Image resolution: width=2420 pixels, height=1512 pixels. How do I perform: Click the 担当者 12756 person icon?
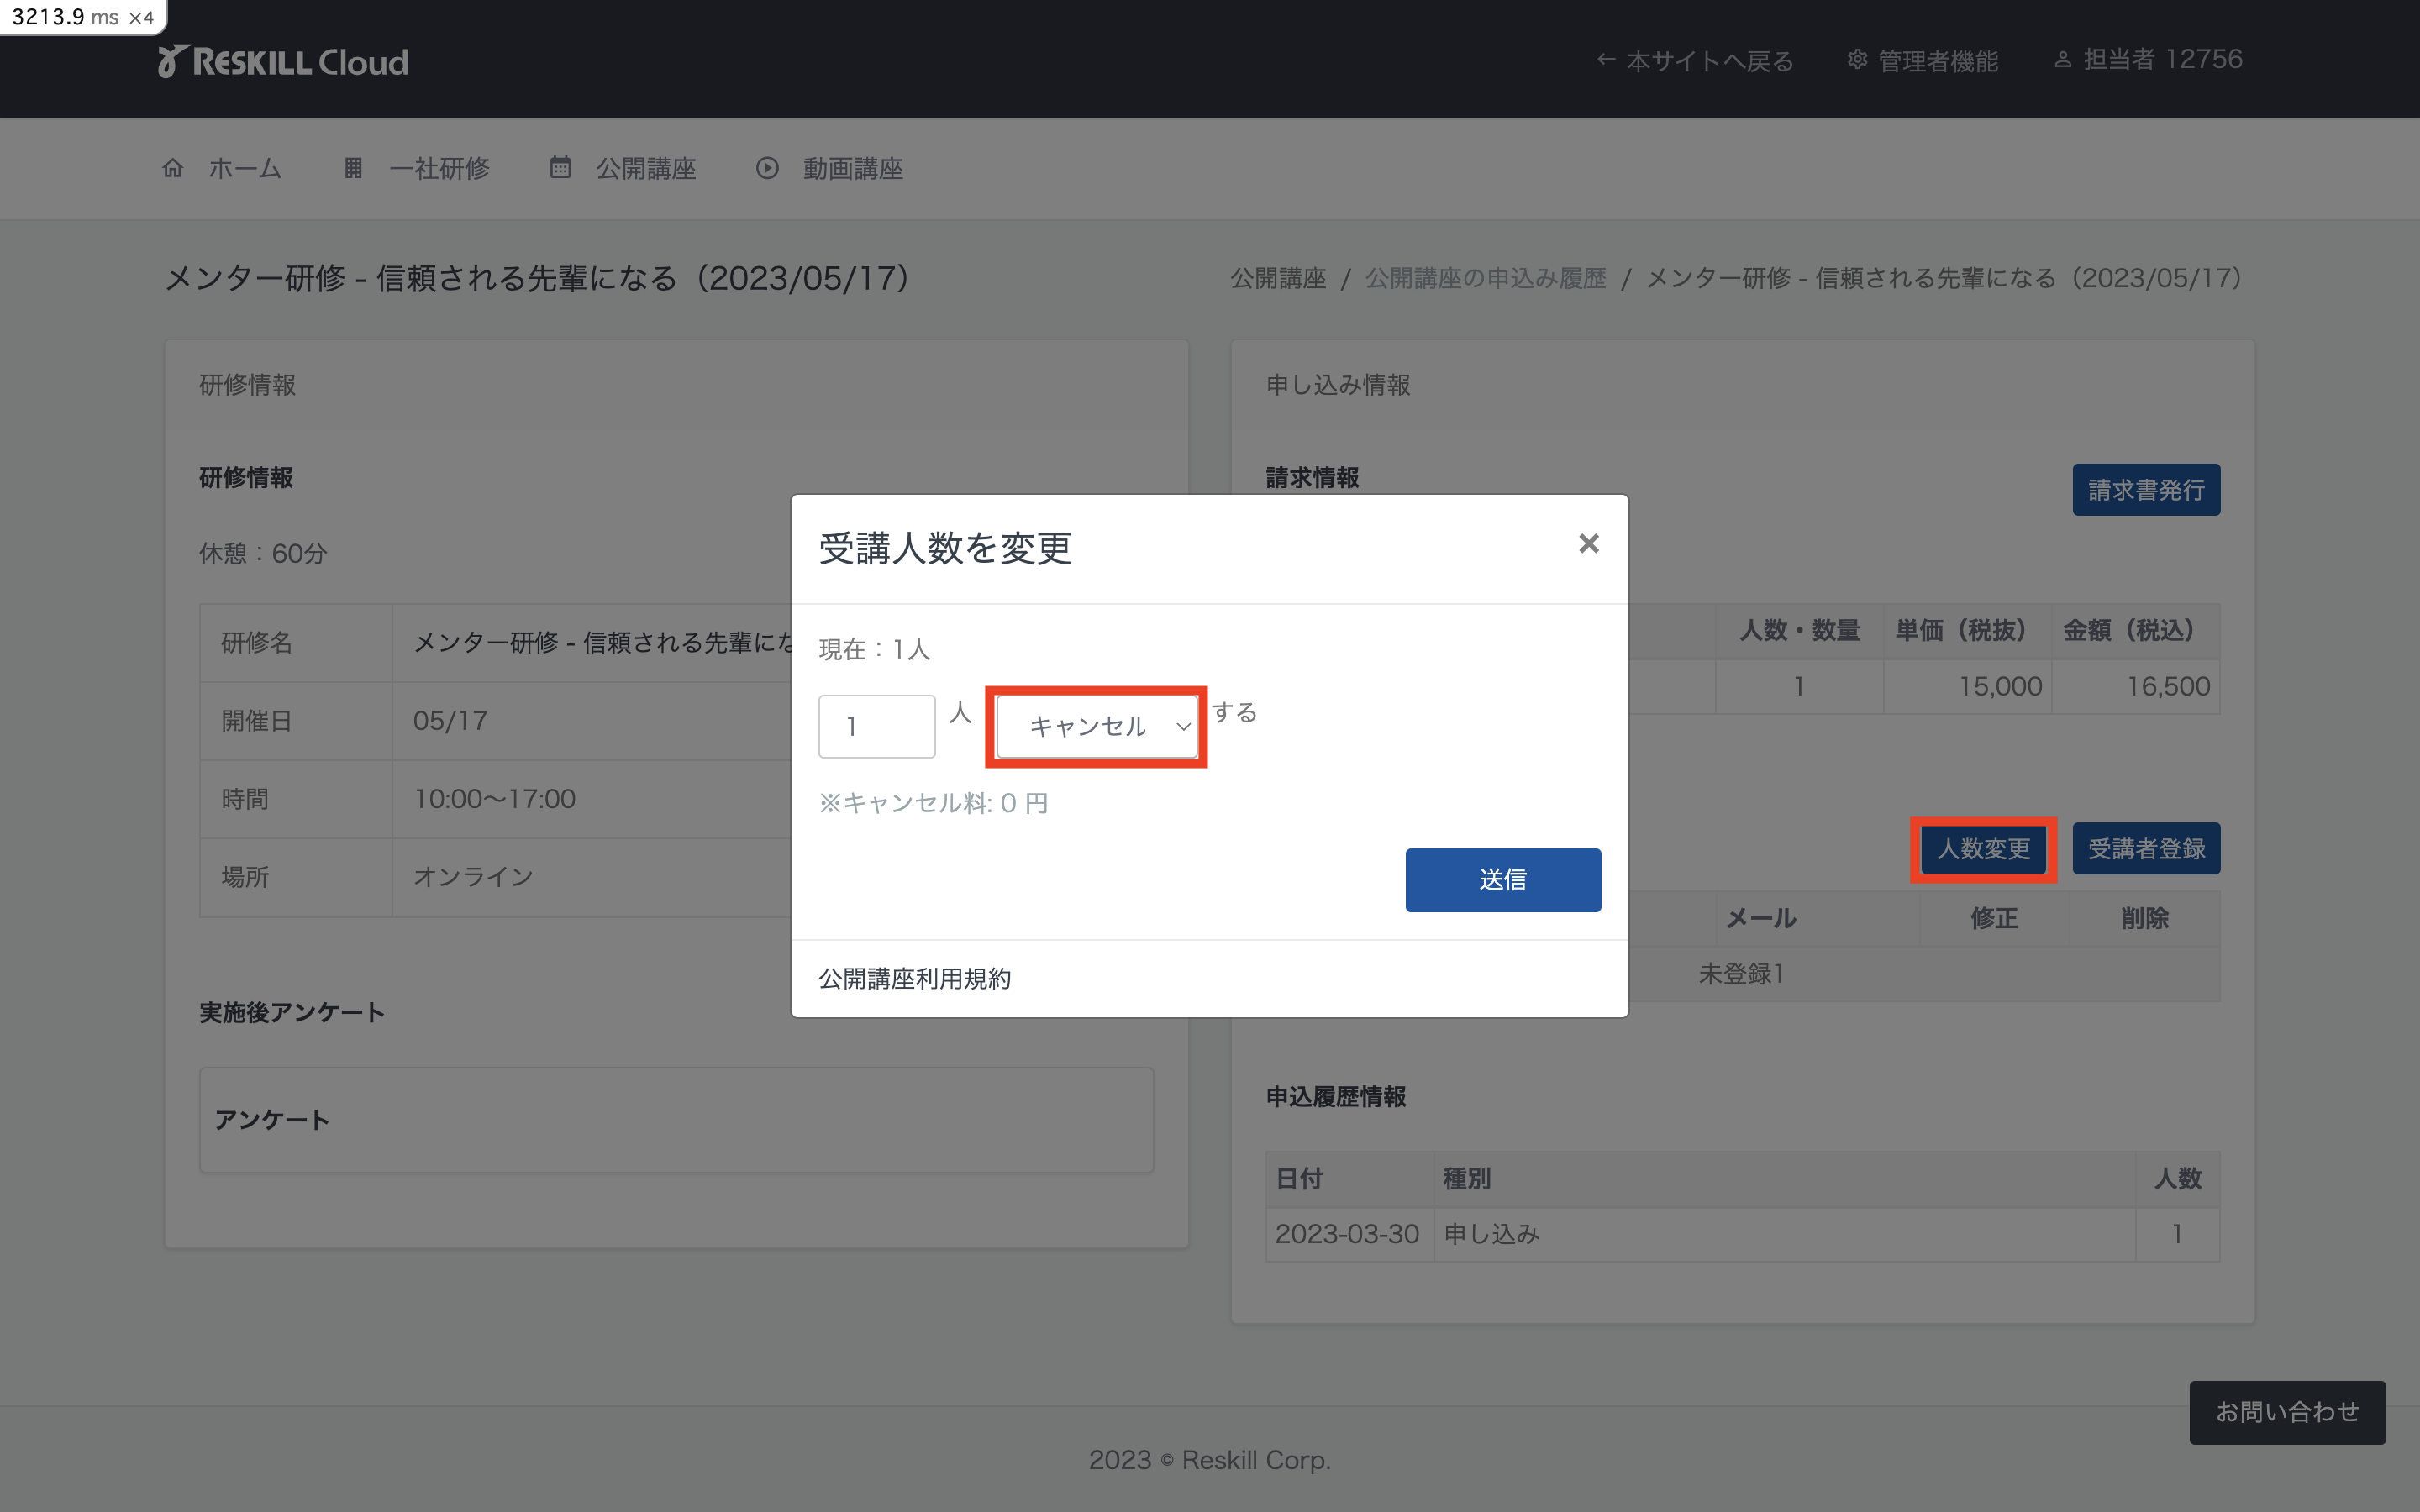pyautogui.click(x=2062, y=60)
